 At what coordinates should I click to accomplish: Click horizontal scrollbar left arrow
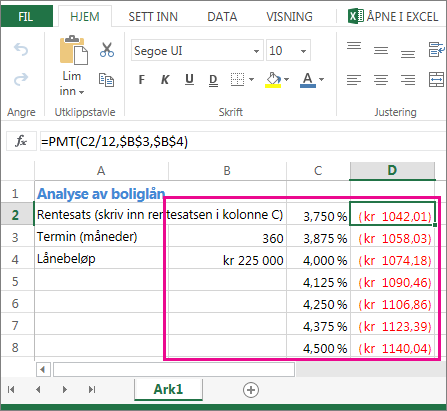click(x=43, y=370)
